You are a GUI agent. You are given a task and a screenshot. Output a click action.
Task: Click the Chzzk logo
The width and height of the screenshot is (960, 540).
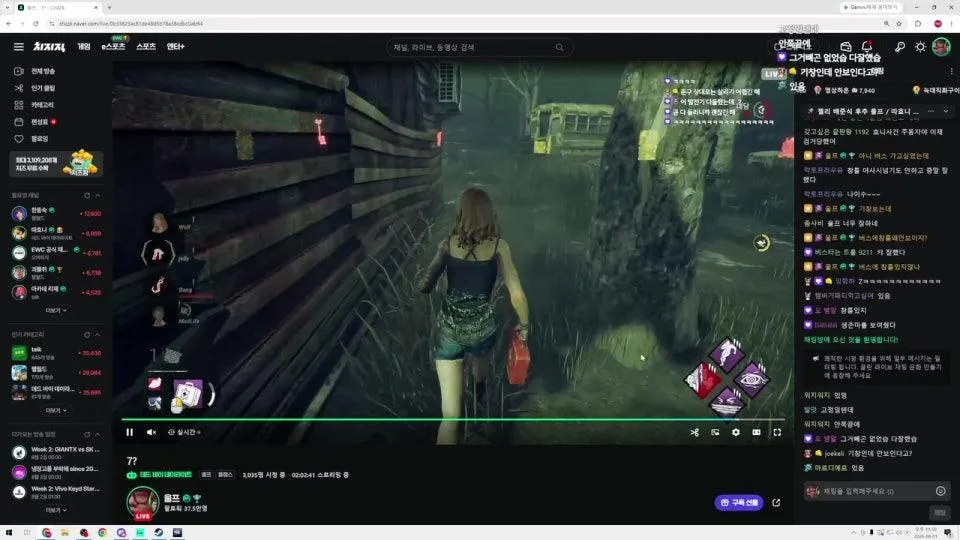[x=49, y=47]
